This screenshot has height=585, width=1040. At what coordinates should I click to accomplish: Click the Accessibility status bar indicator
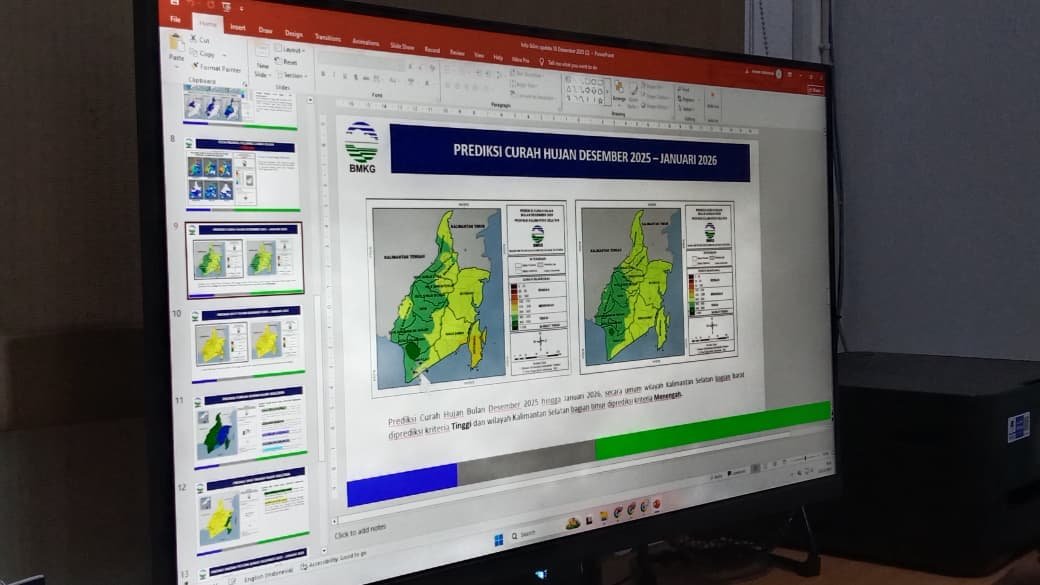point(334,561)
